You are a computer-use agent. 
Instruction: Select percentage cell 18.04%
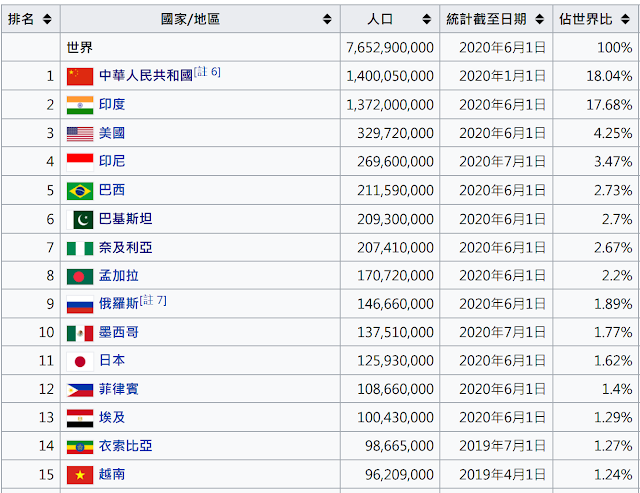coord(609,76)
